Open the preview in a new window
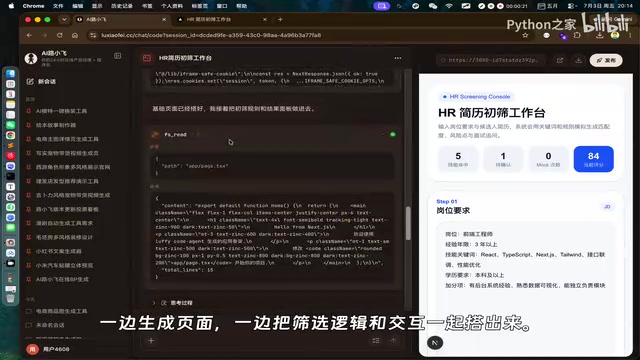 coord(560,60)
